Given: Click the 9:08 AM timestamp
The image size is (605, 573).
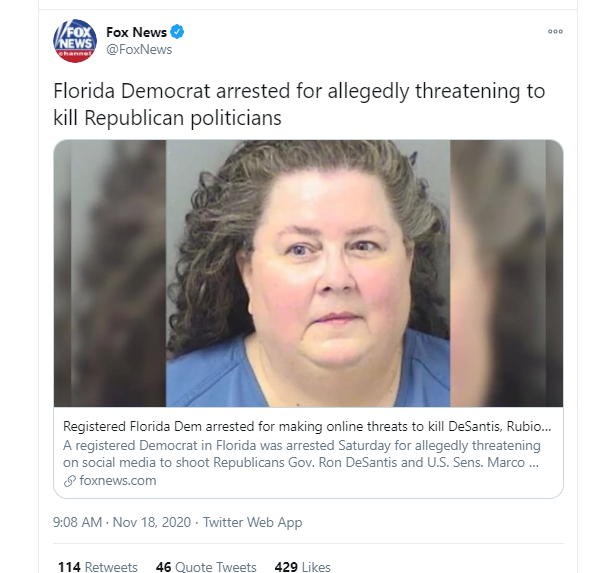Looking at the screenshot, I should point(77,522).
